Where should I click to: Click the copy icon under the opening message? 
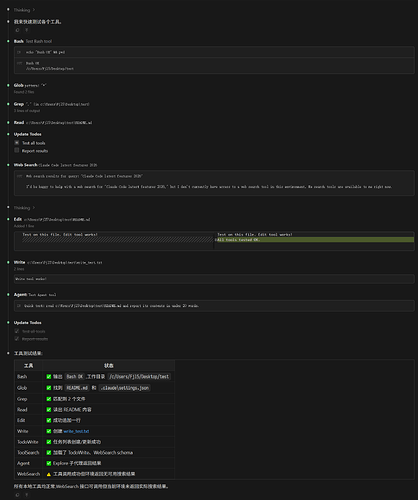point(17,30)
